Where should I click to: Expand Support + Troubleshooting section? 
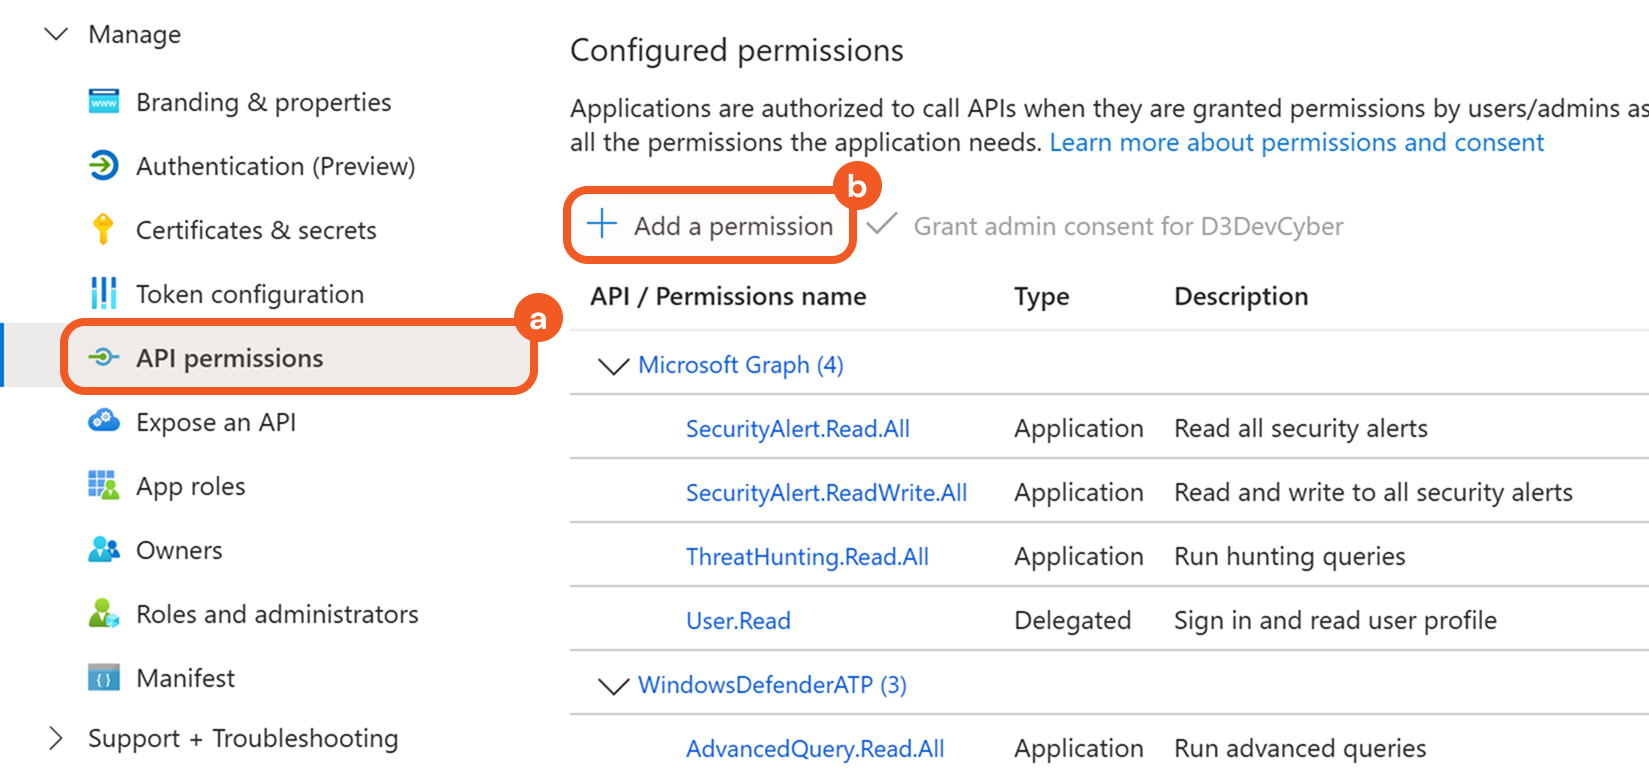(x=56, y=738)
